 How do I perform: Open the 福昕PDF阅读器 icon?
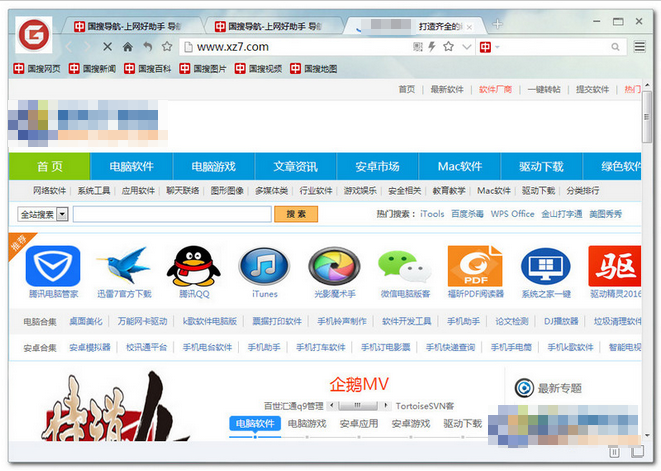[475, 266]
